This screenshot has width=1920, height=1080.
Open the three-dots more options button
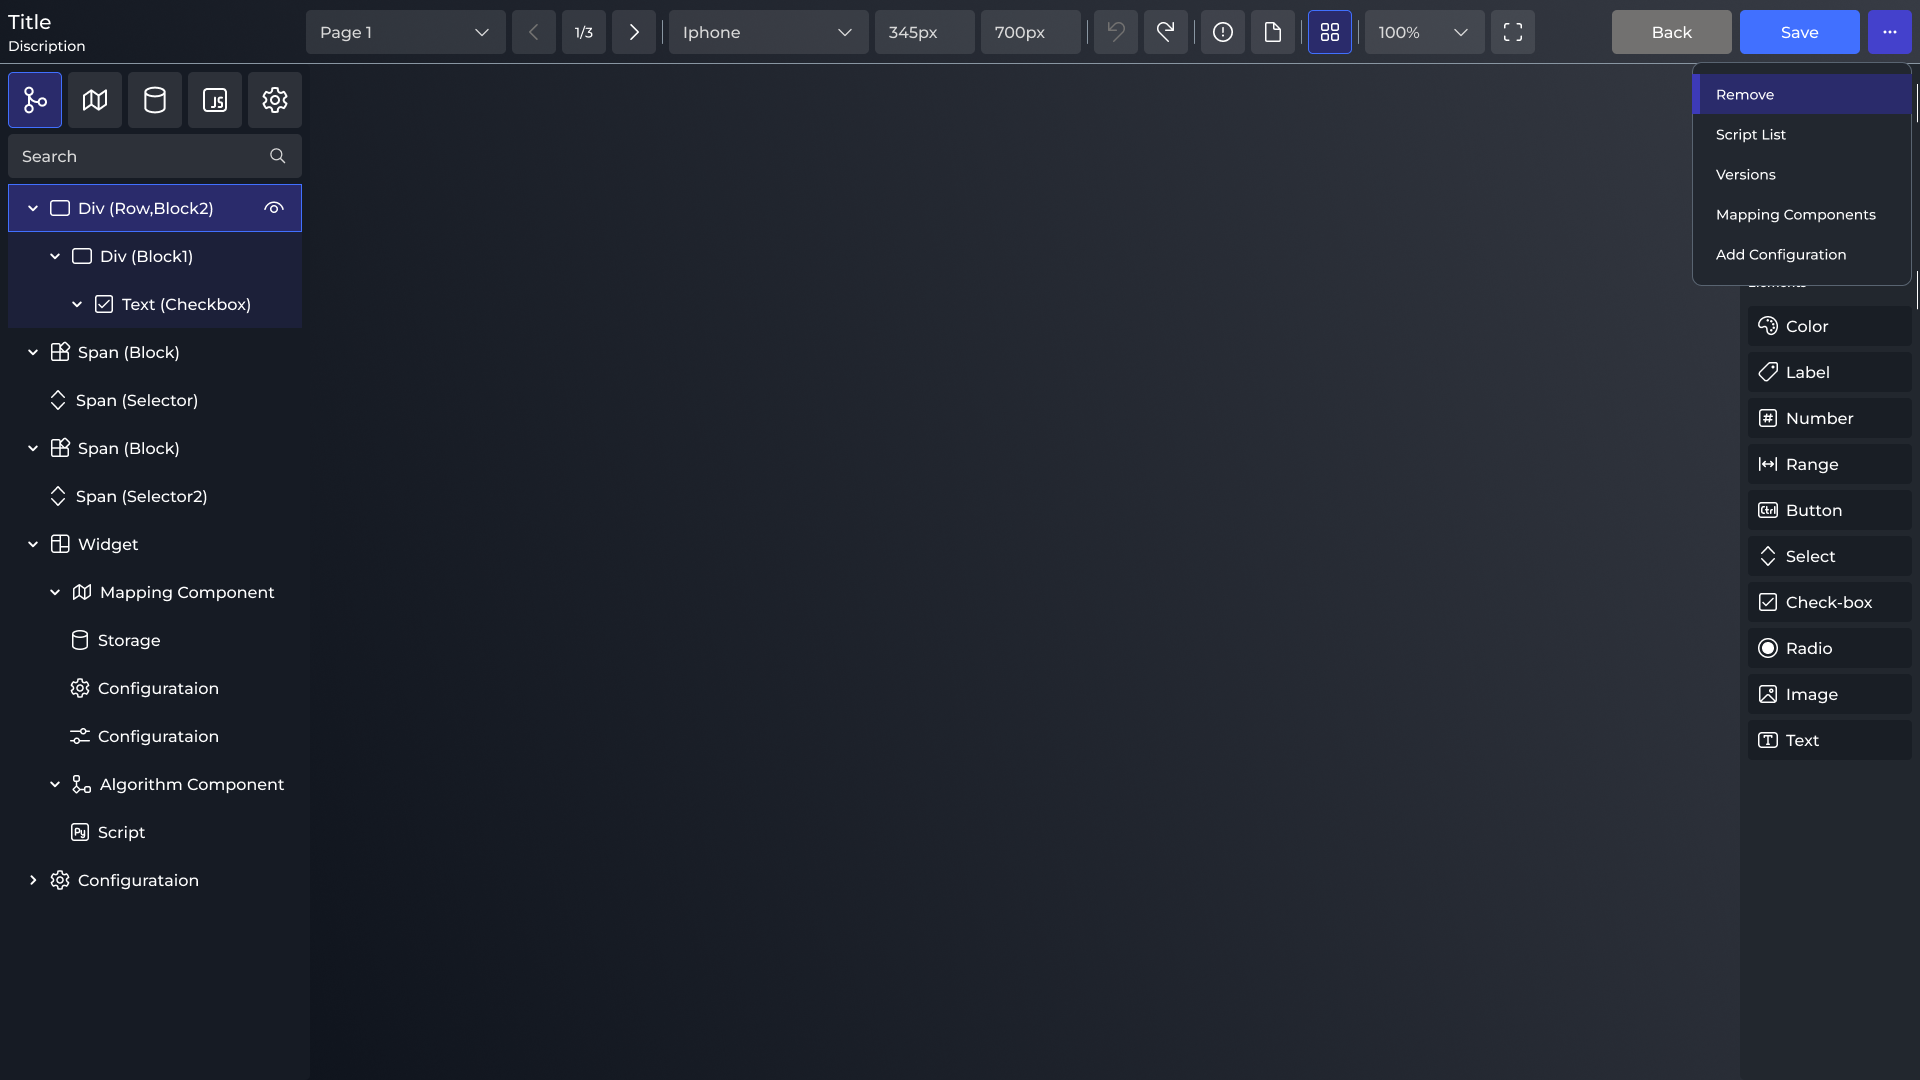coord(1890,32)
